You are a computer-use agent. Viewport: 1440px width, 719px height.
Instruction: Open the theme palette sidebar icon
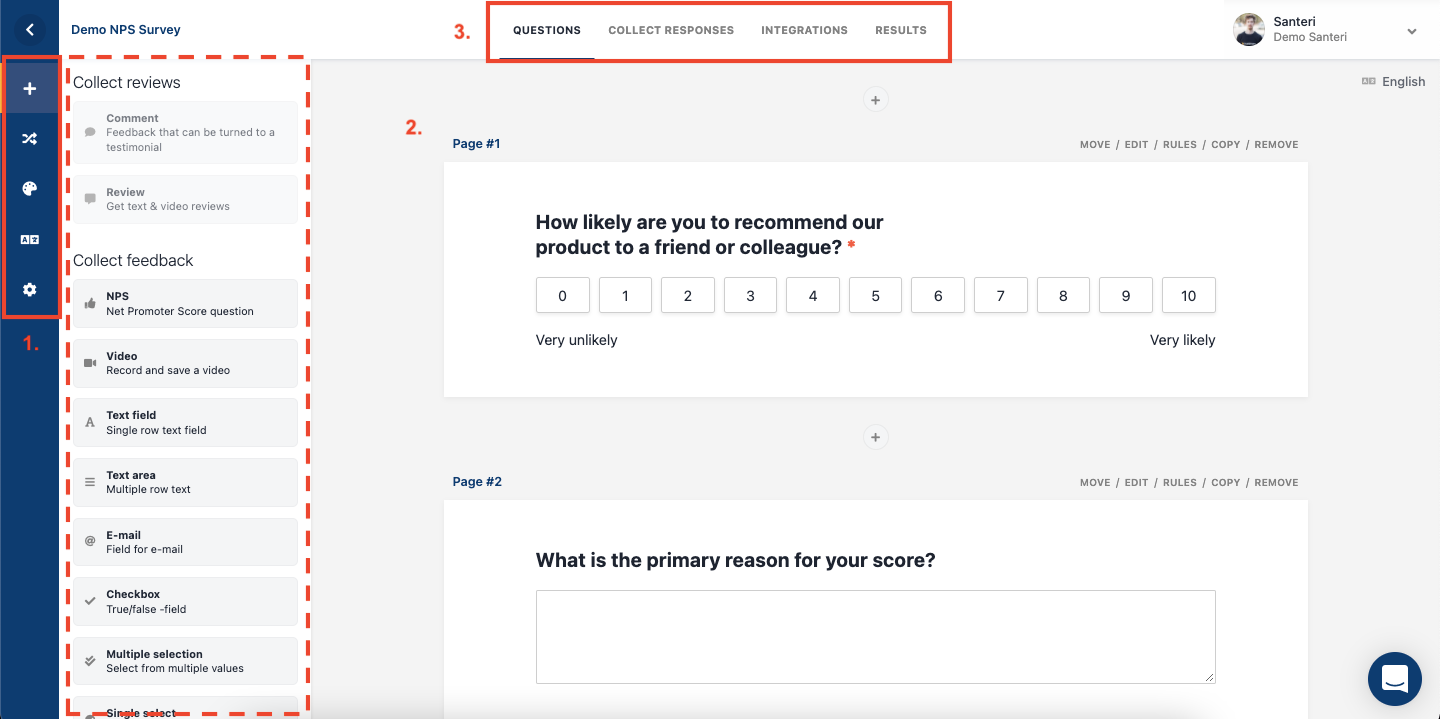click(x=29, y=189)
